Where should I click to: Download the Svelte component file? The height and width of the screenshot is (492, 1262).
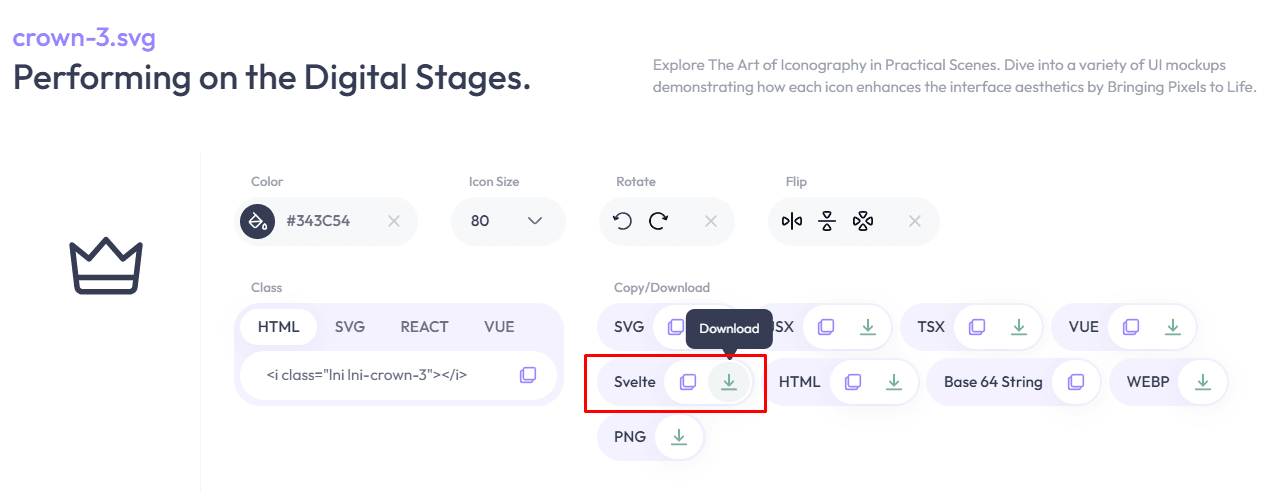click(x=730, y=382)
